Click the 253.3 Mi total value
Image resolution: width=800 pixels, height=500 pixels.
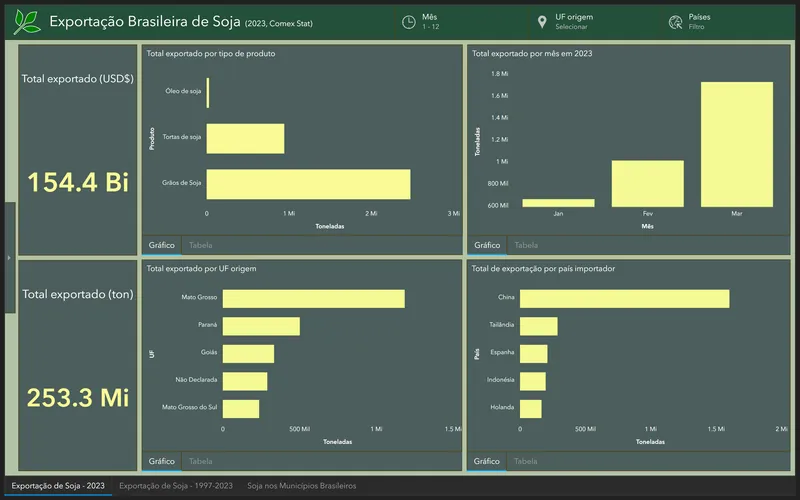78,398
